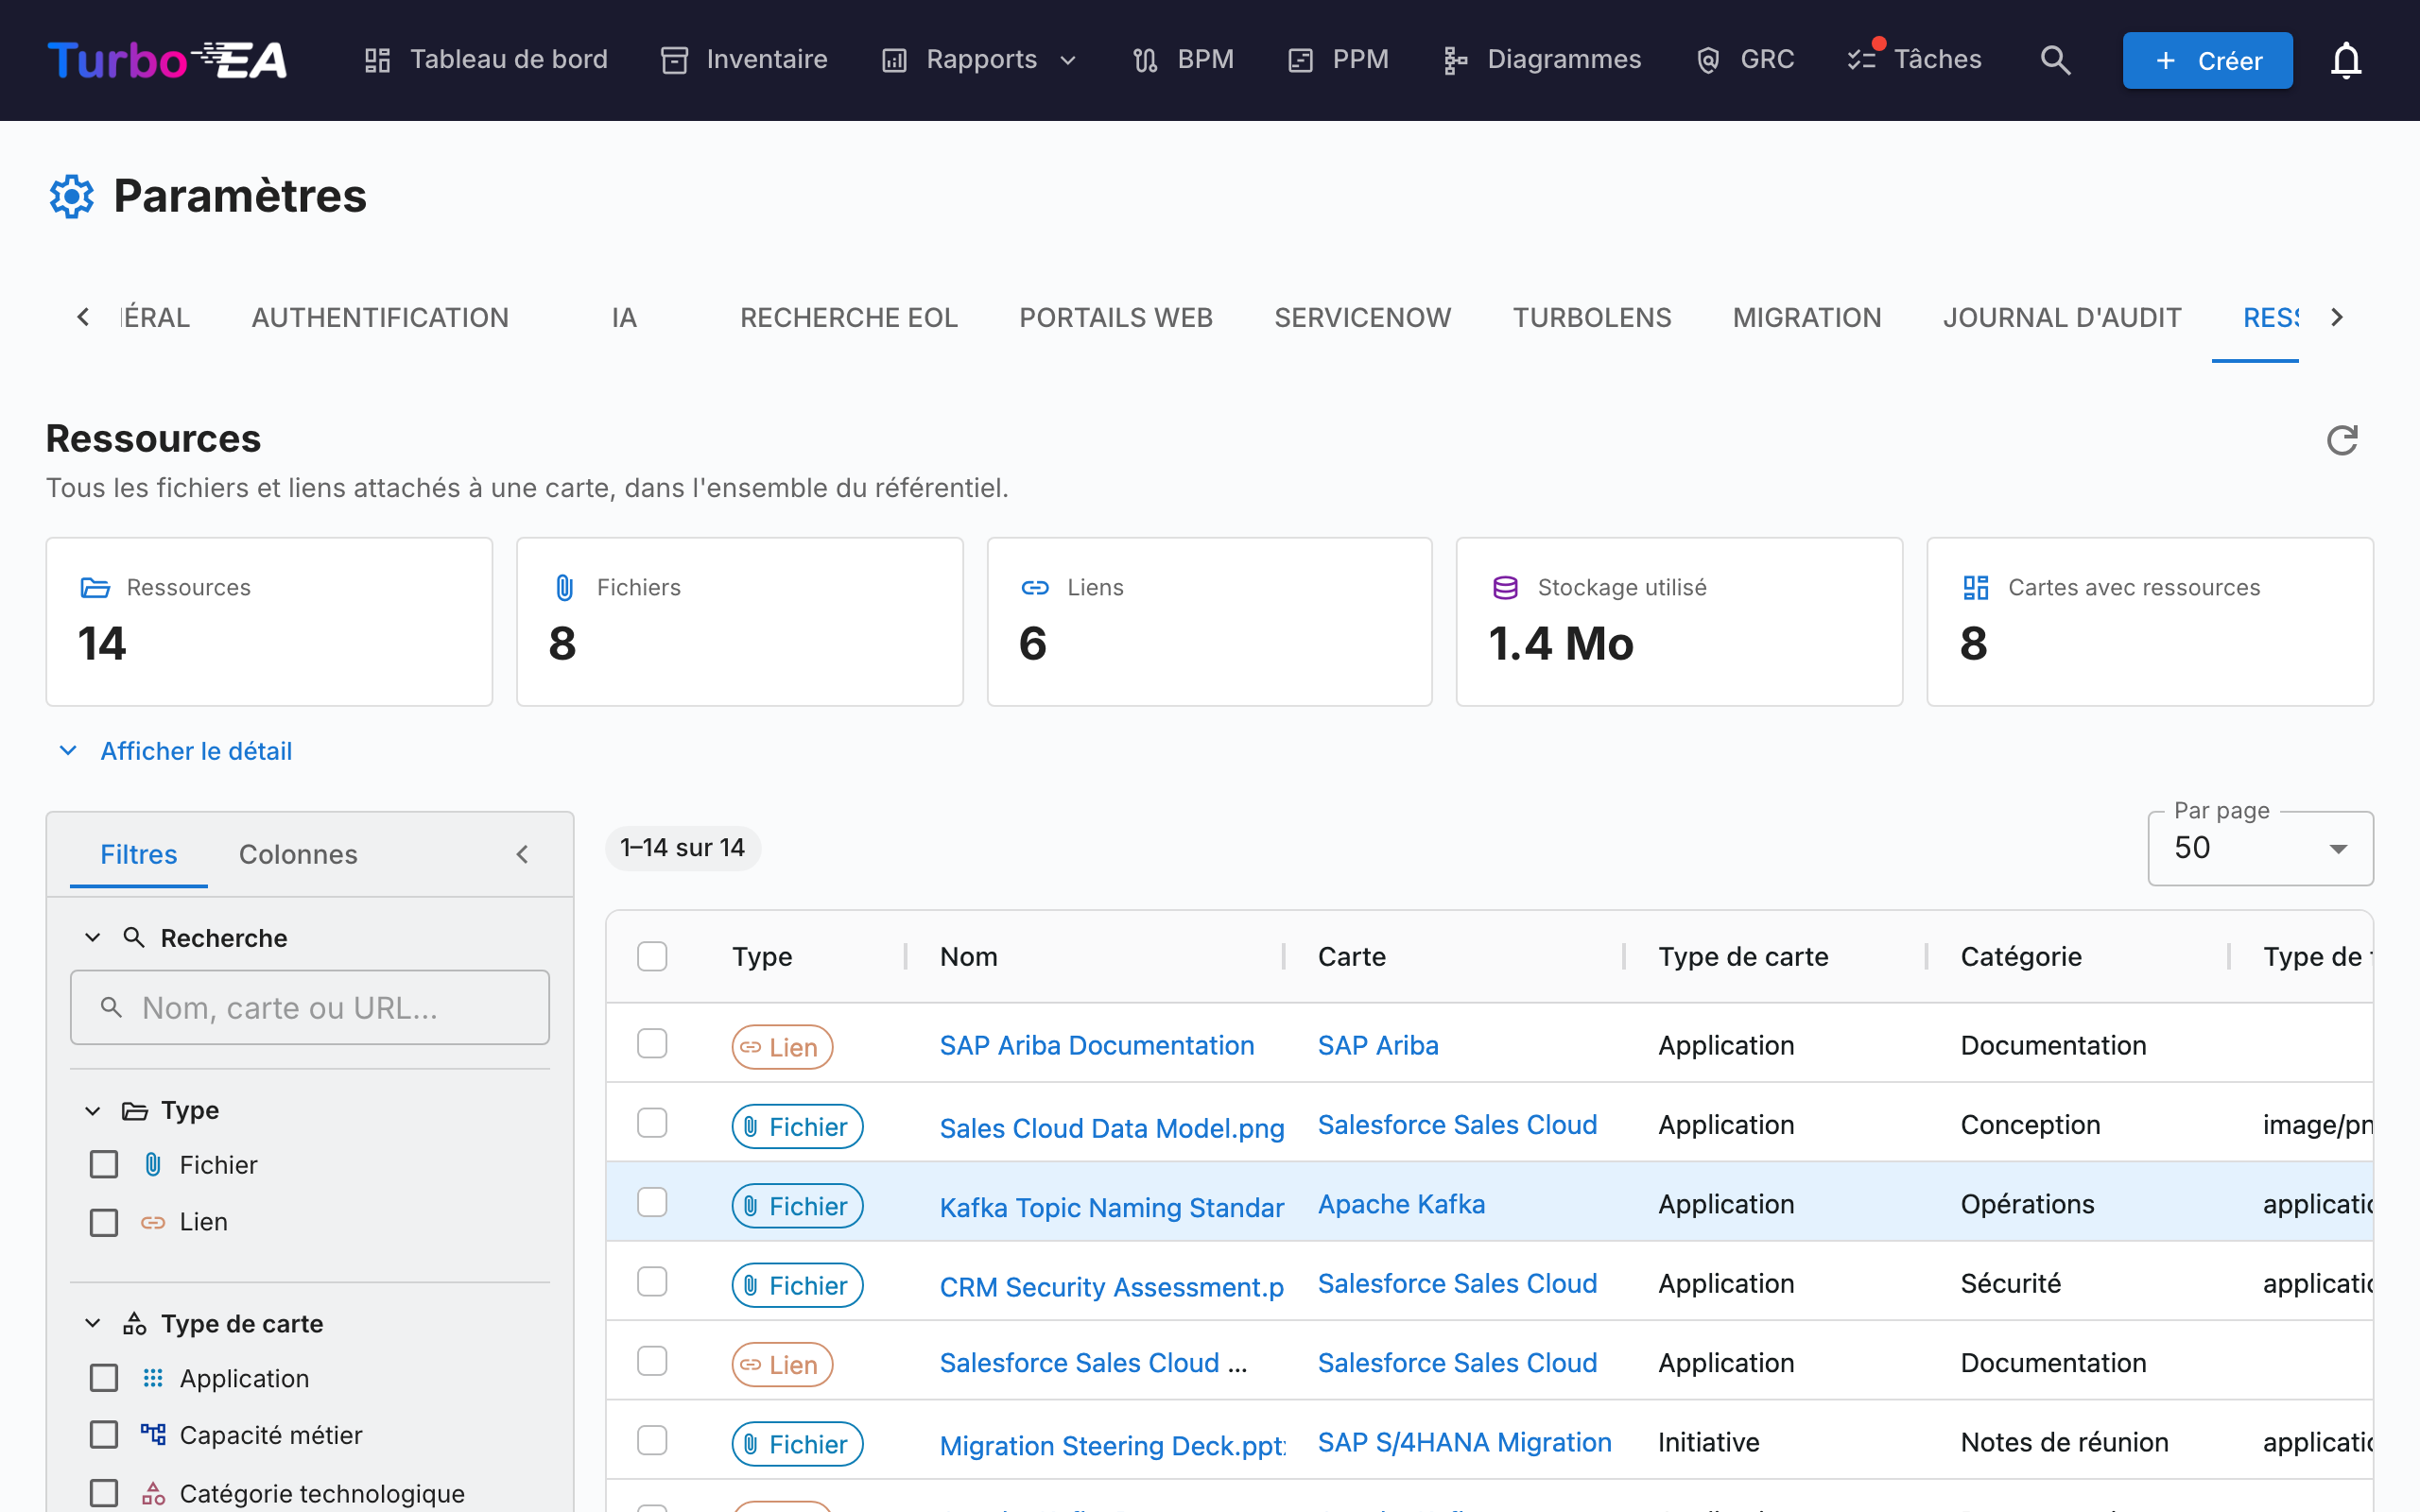
Task: Focus the Nom, carte ou URL search field
Action: (310, 1008)
